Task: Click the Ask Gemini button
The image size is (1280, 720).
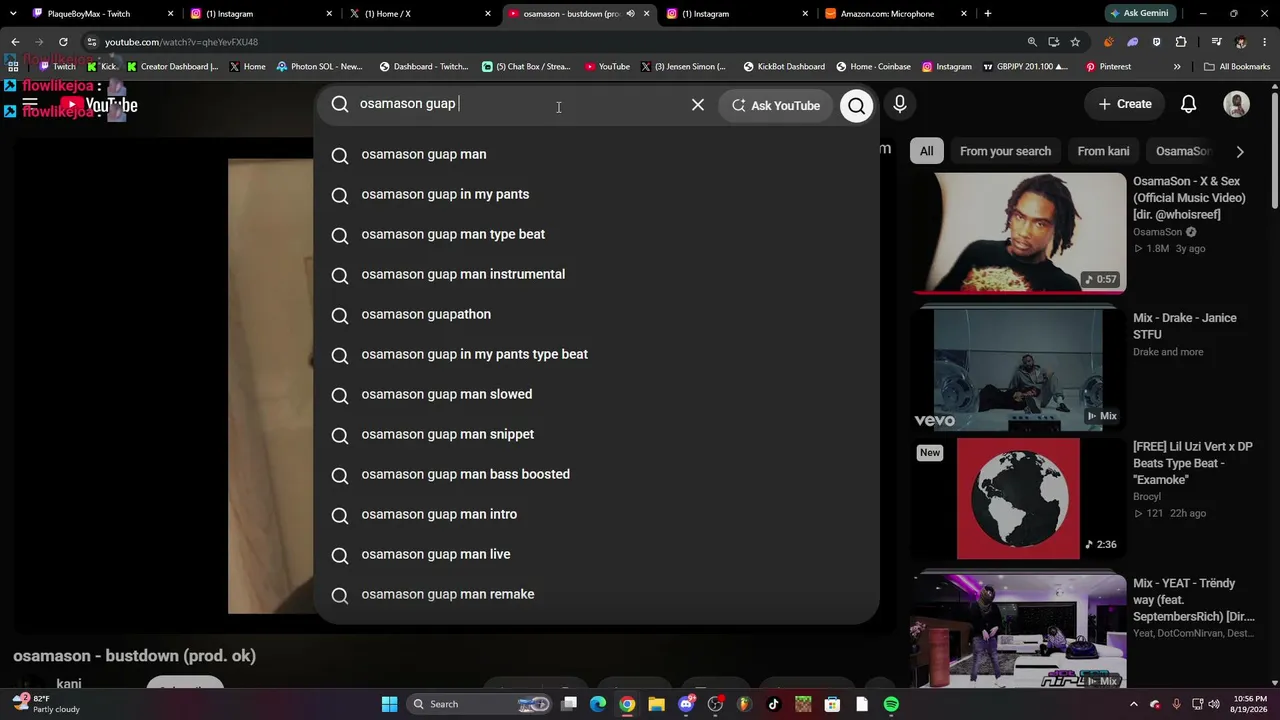Action: (x=1139, y=14)
